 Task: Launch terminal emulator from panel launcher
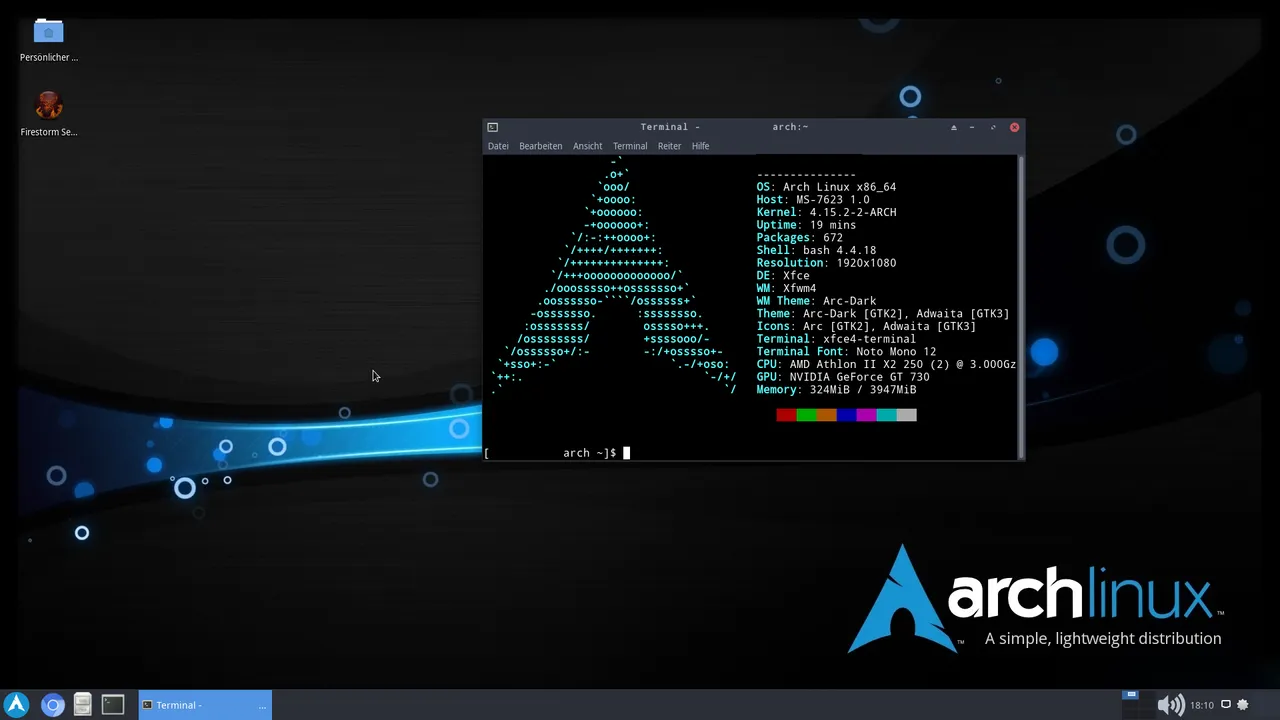(x=113, y=705)
